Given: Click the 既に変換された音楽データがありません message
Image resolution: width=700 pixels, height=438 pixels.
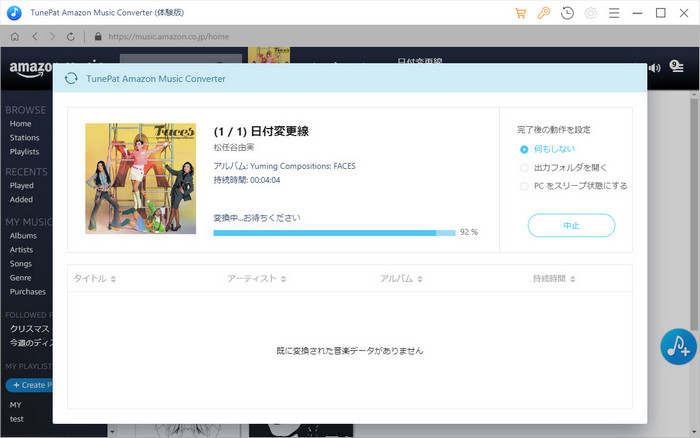Looking at the screenshot, I should [350, 351].
